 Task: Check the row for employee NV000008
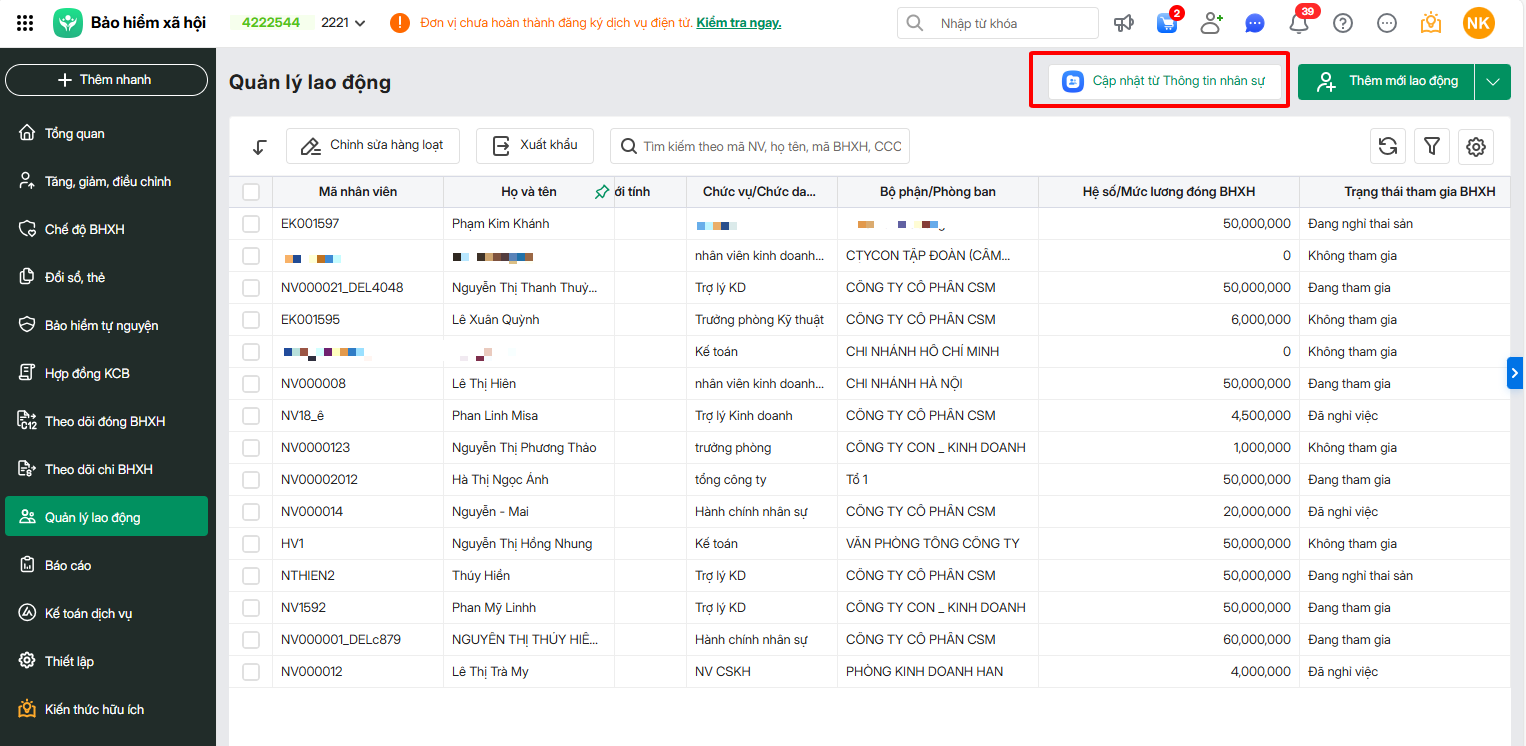(x=251, y=384)
